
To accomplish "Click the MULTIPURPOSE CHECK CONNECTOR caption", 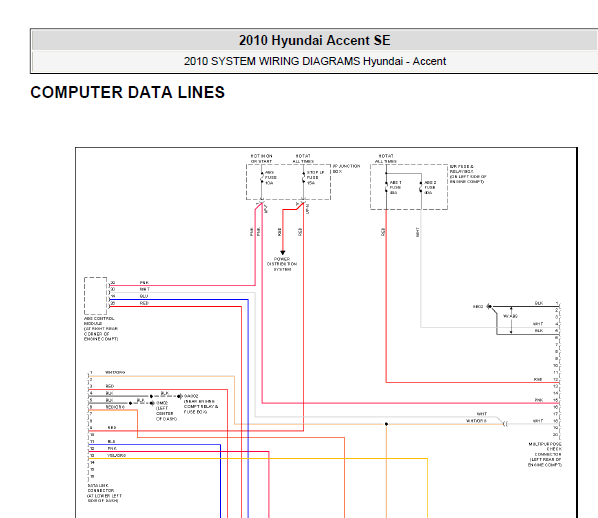I will [x=545, y=454].
